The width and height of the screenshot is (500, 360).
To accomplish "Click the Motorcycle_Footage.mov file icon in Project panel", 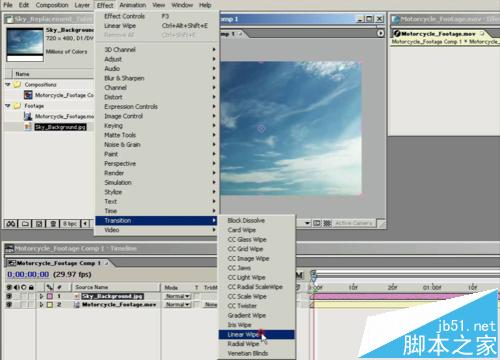I will click(28, 116).
